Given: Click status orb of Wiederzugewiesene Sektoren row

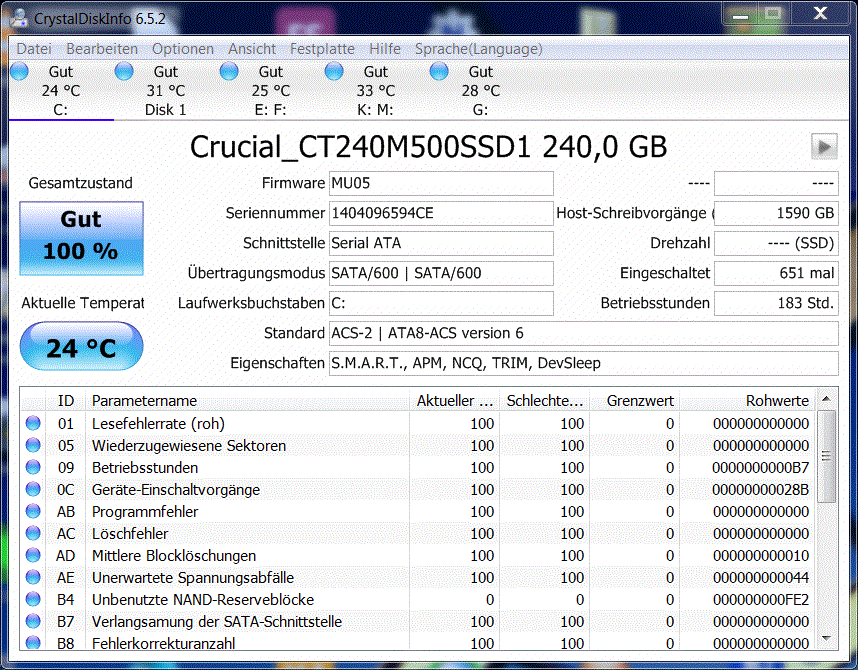Looking at the screenshot, I should coord(33,445).
